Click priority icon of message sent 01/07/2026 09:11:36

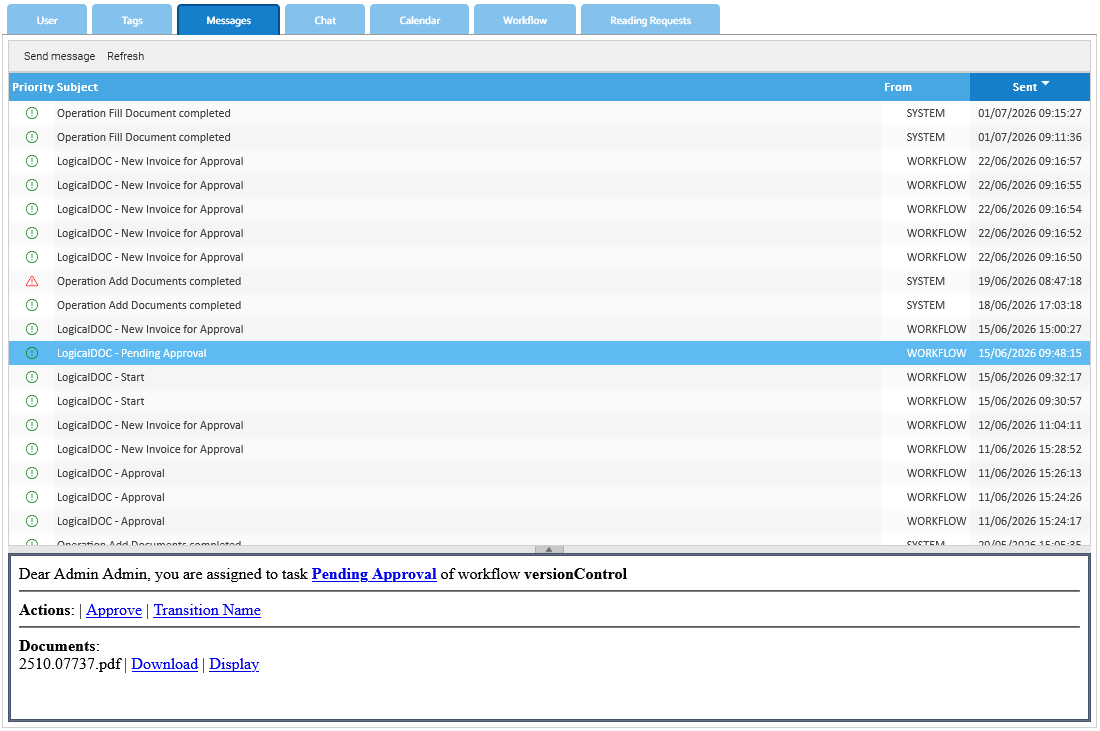[x=32, y=137]
